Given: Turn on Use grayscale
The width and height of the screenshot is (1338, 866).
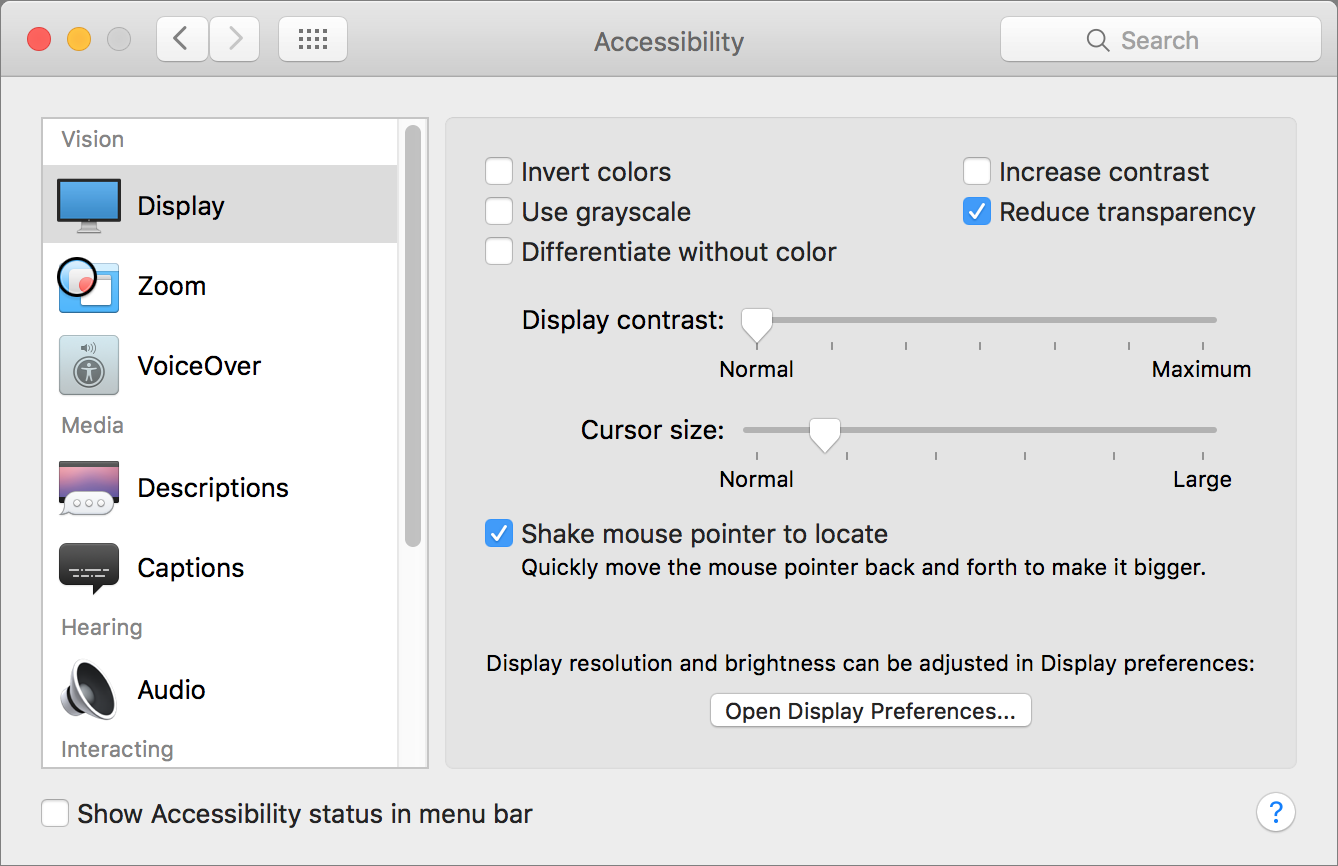Looking at the screenshot, I should (x=499, y=212).
